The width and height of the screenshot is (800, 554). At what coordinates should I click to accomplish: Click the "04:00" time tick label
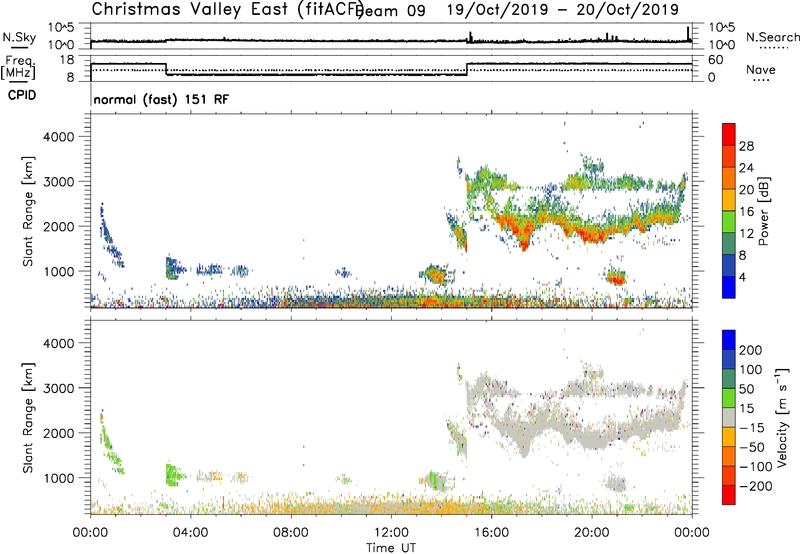click(190, 533)
